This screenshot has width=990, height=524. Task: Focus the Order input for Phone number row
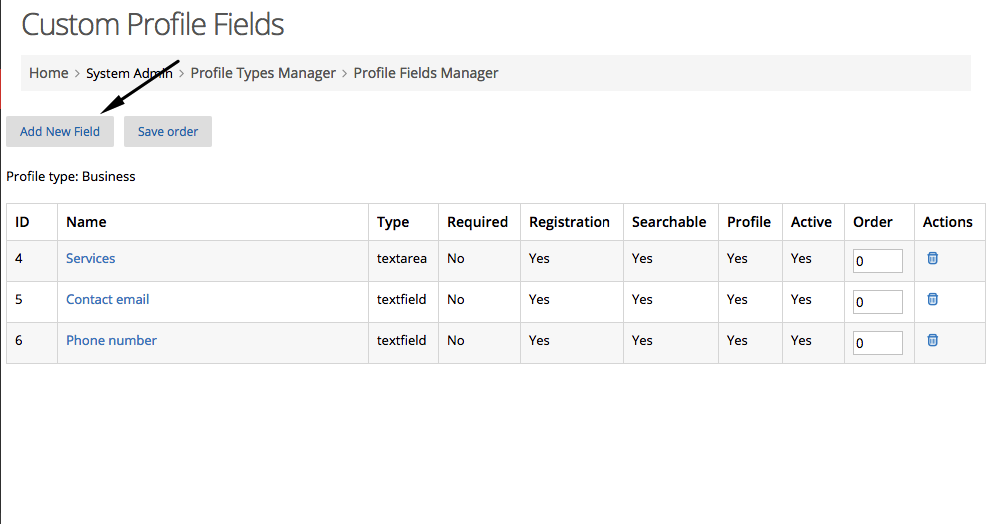pos(878,343)
